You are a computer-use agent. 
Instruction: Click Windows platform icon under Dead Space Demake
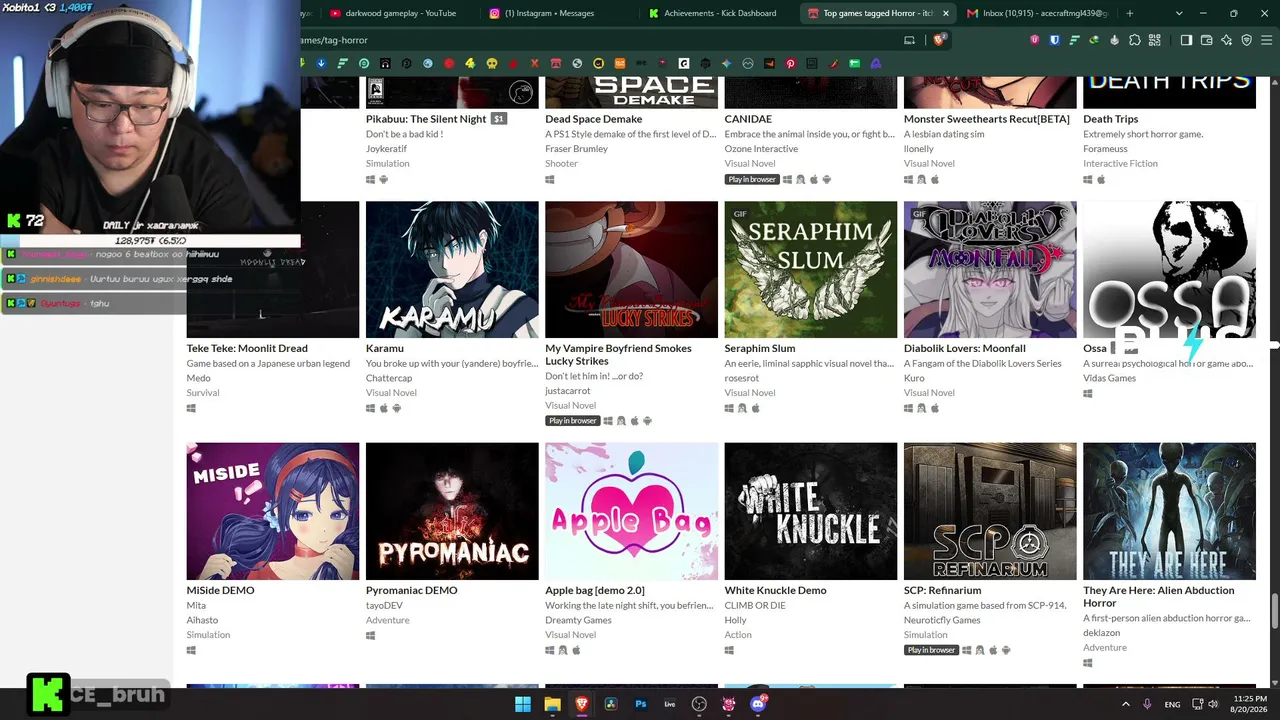[x=550, y=179]
